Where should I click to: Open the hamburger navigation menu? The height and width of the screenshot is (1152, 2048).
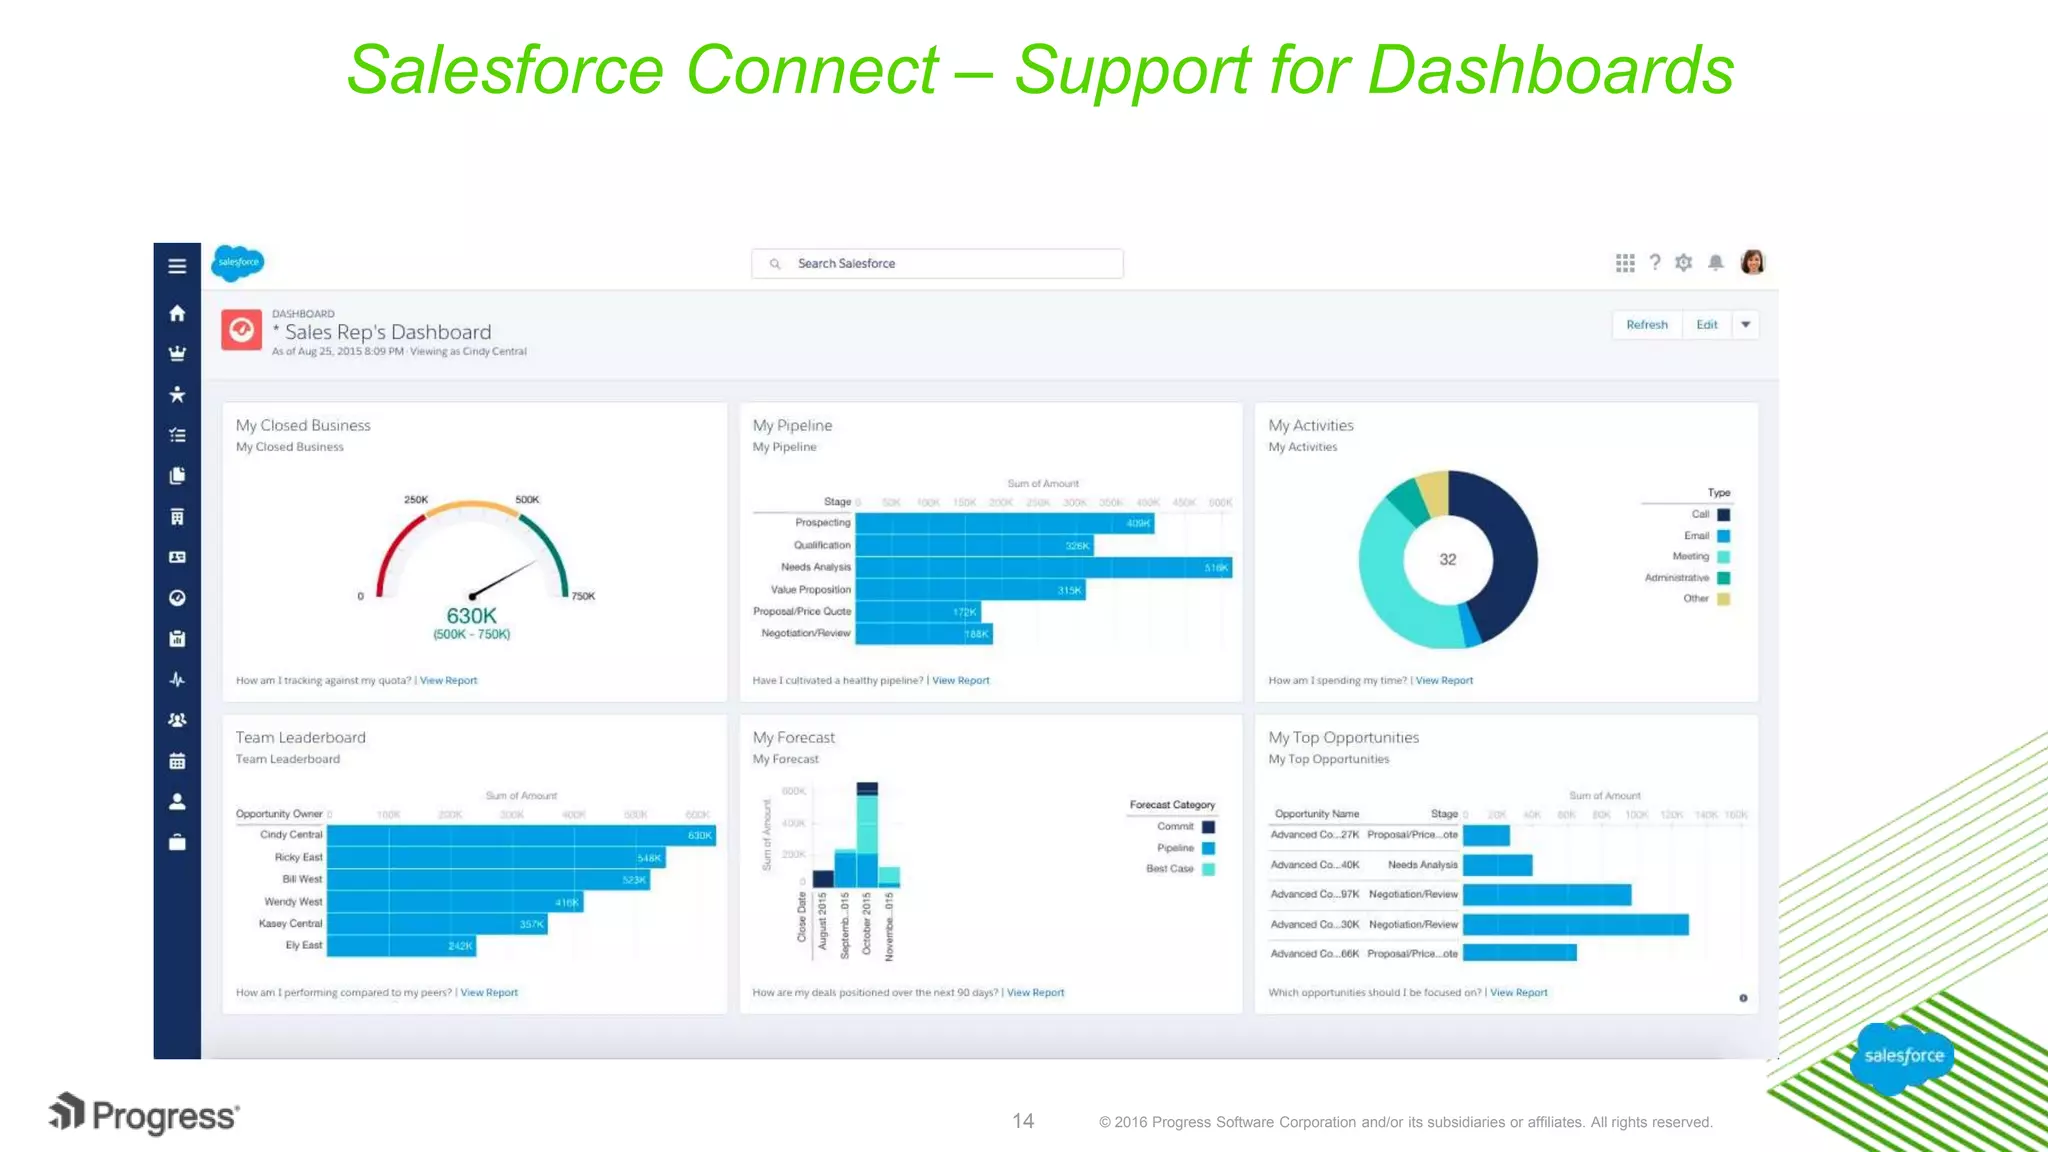177,266
